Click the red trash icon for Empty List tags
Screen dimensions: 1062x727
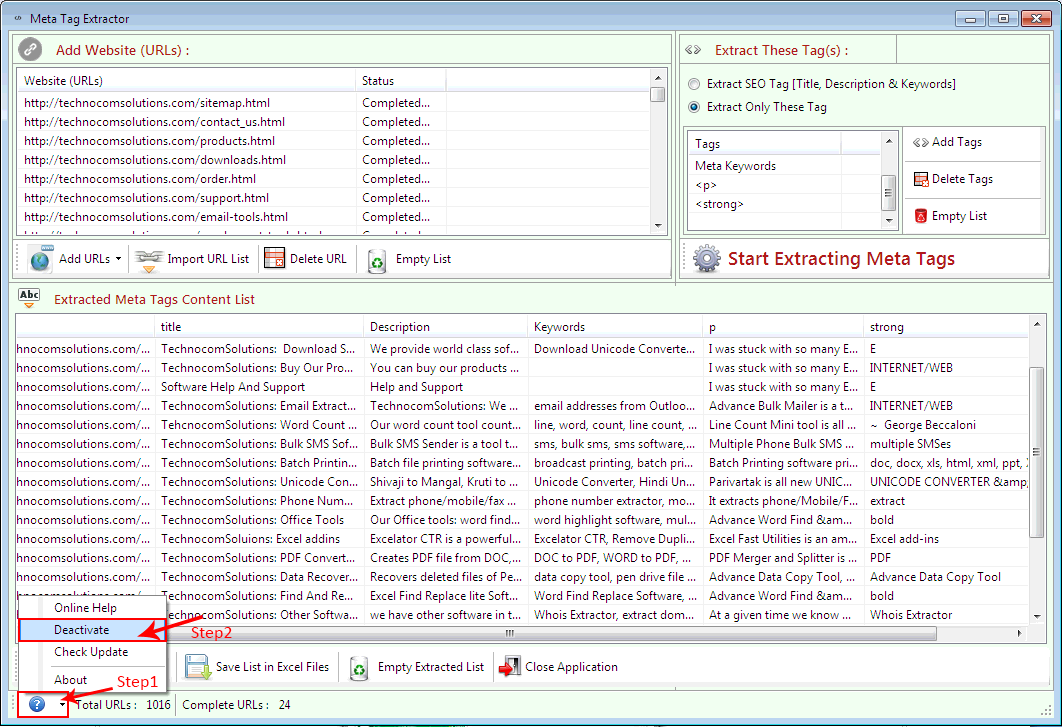pos(920,216)
